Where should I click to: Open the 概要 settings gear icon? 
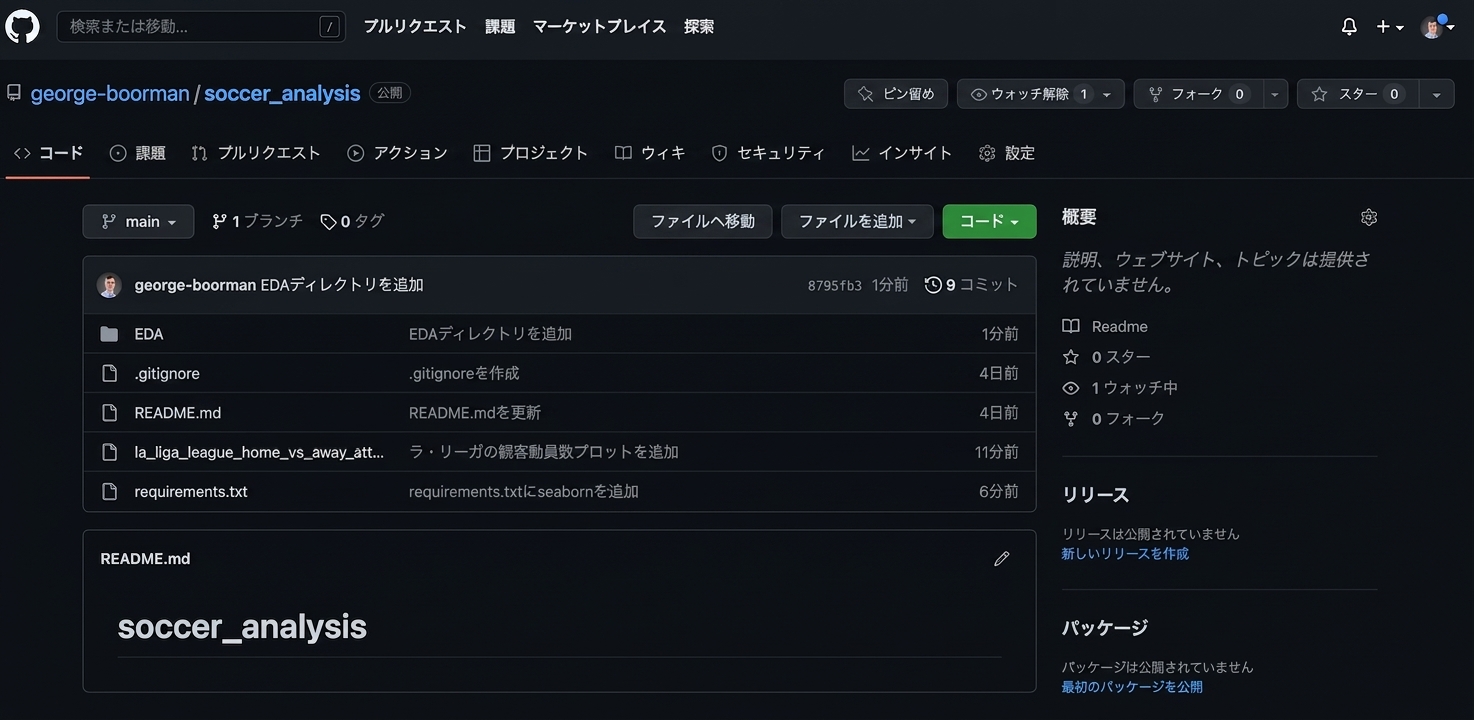[x=1369, y=217]
